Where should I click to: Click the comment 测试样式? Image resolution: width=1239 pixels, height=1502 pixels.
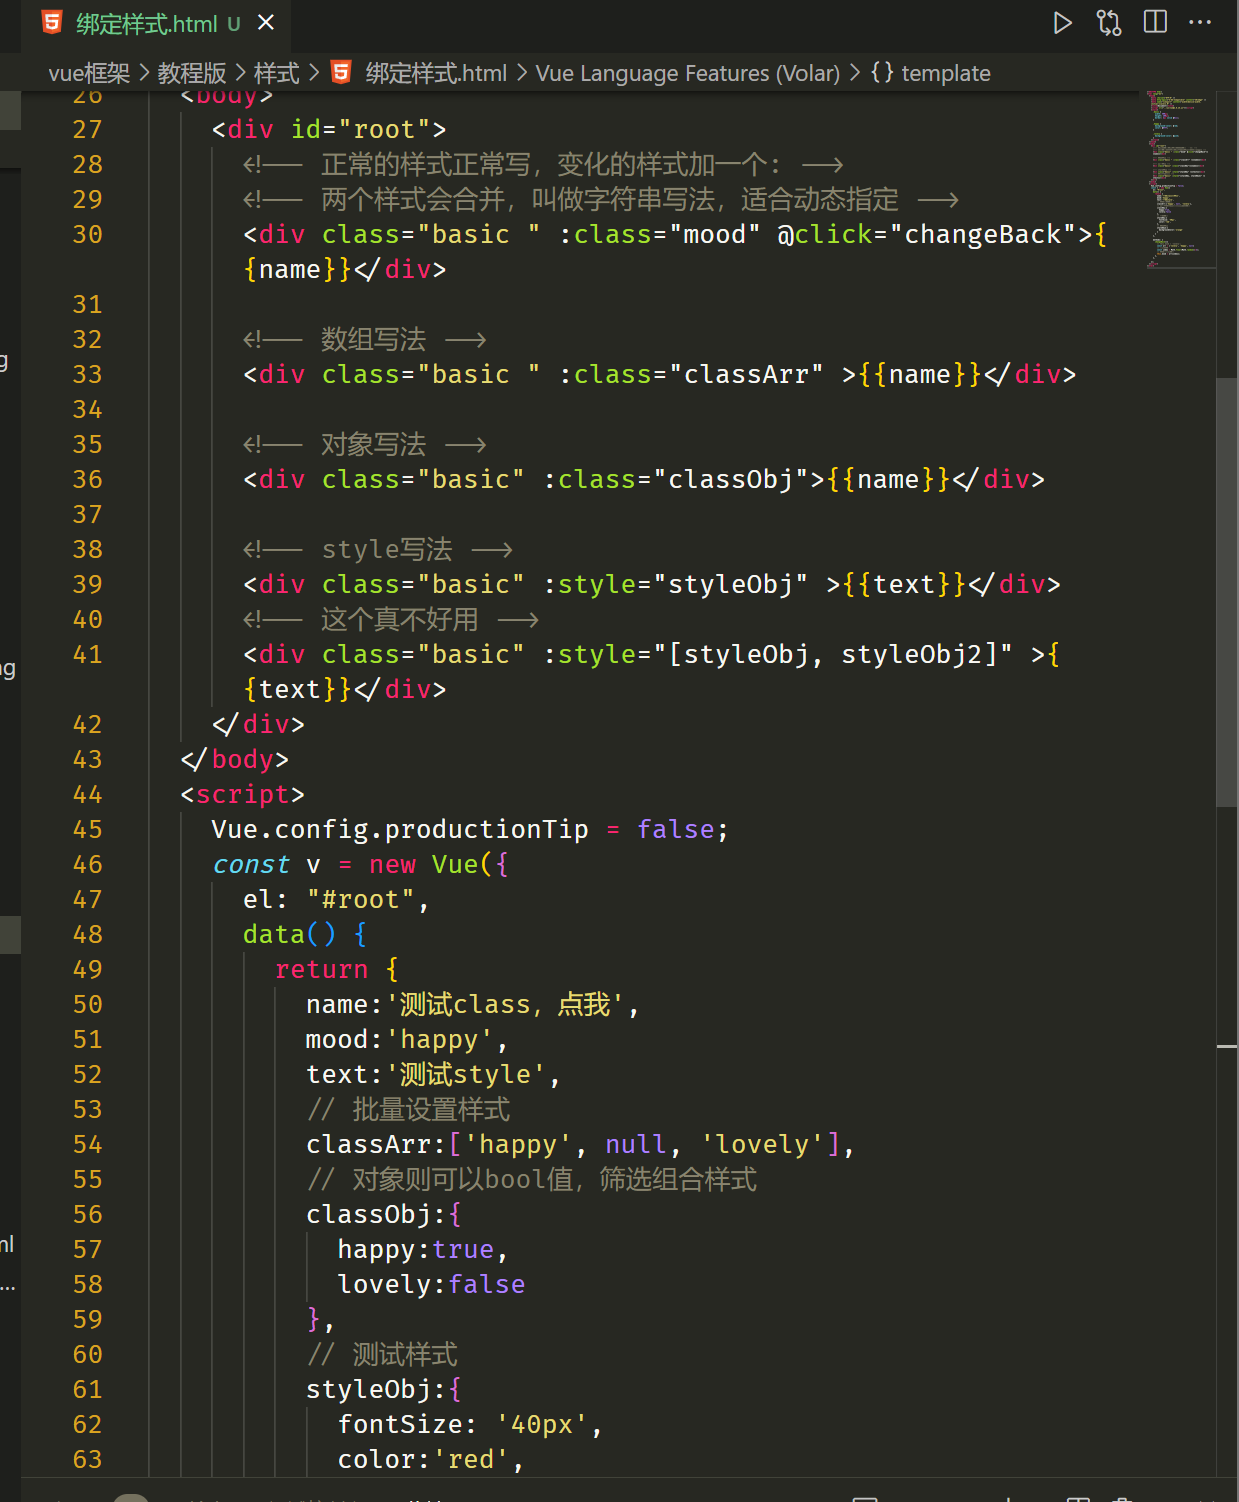point(405,1354)
